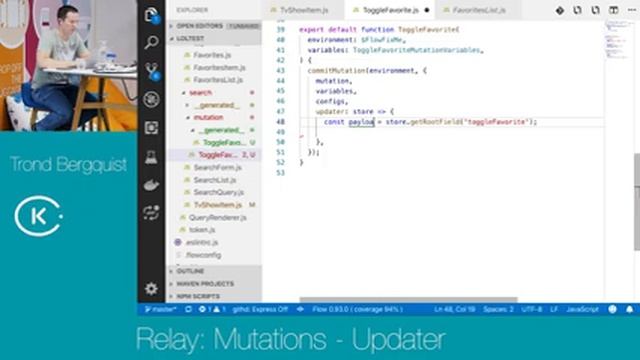640x360 pixels.
Task: Click the Flow 0.93.0 coverage status
Action: 358,309
